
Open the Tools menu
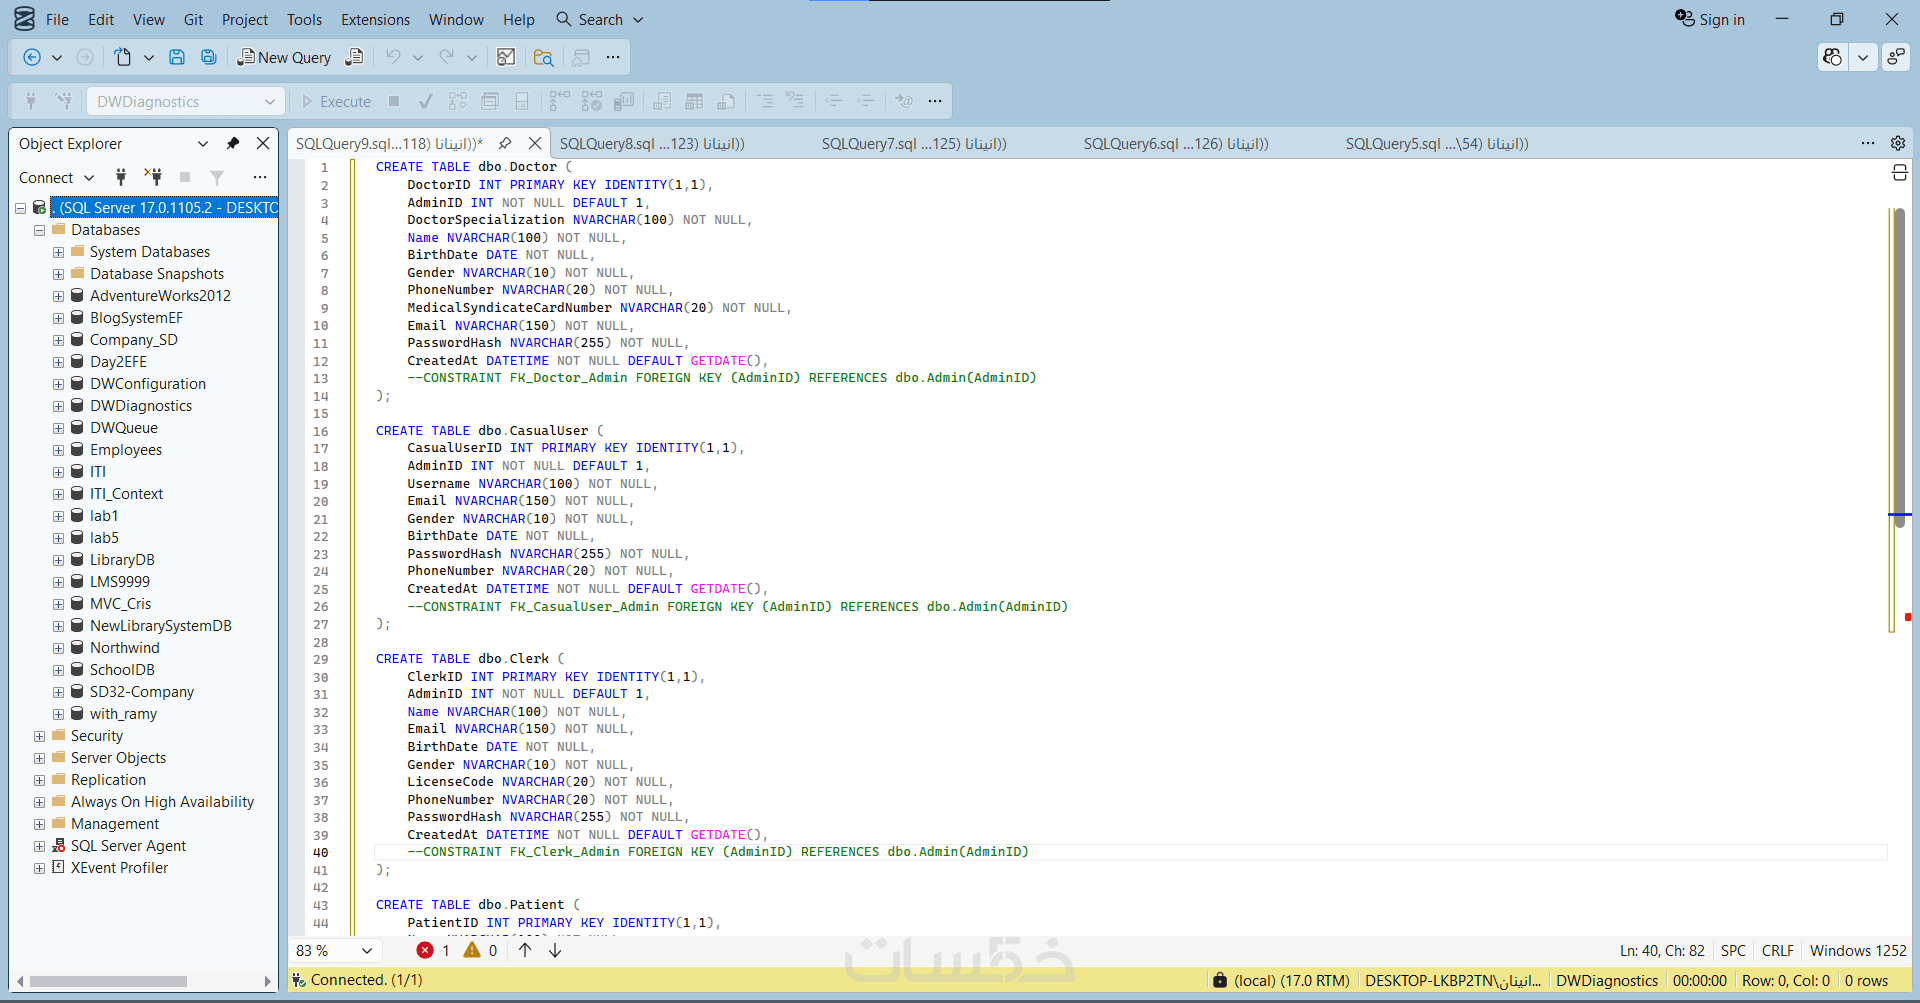click(x=304, y=19)
